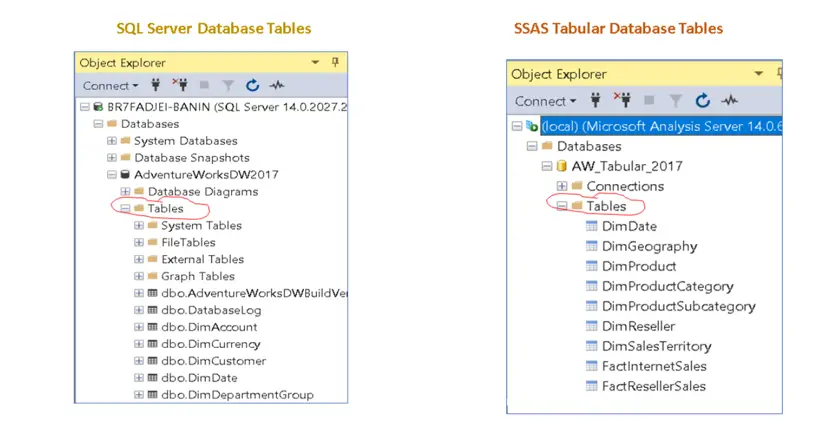Expand the Graph Tables folder
Screen dimensions: 831x430
click(139, 276)
